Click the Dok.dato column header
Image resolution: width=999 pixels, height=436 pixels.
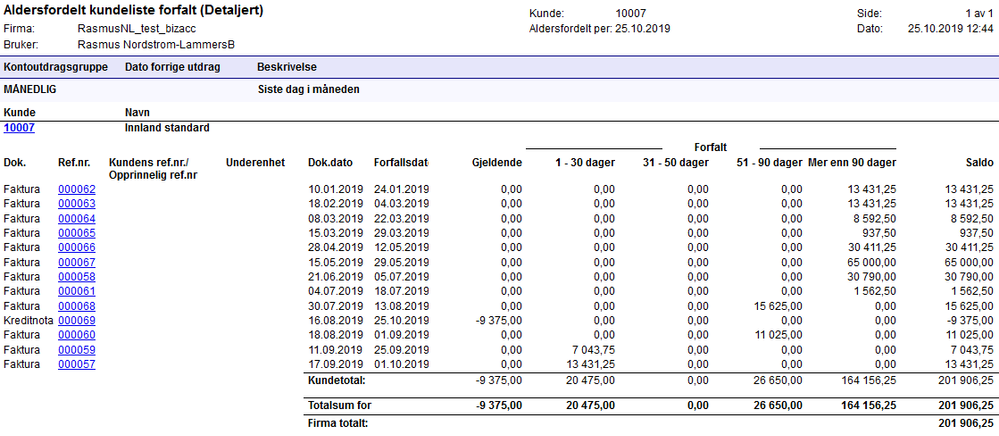click(x=330, y=163)
